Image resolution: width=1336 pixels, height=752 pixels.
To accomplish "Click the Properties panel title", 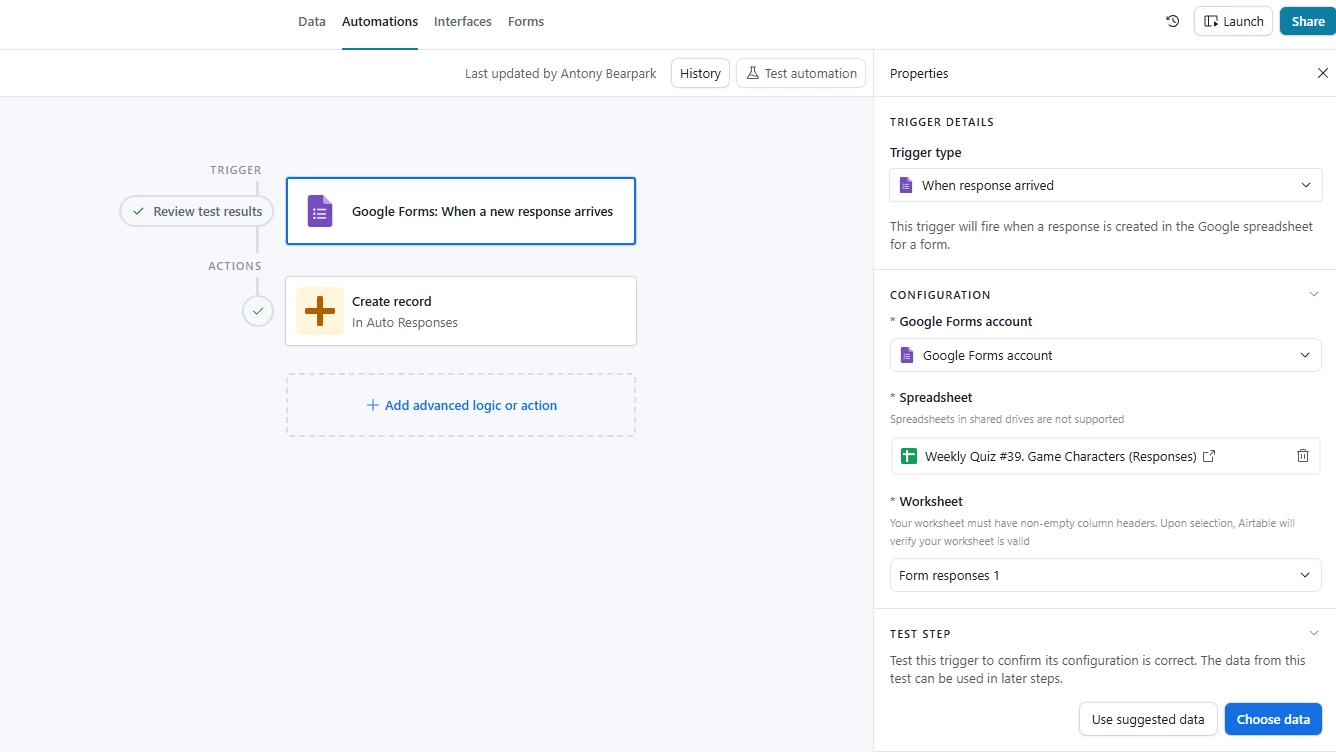I will (919, 73).
